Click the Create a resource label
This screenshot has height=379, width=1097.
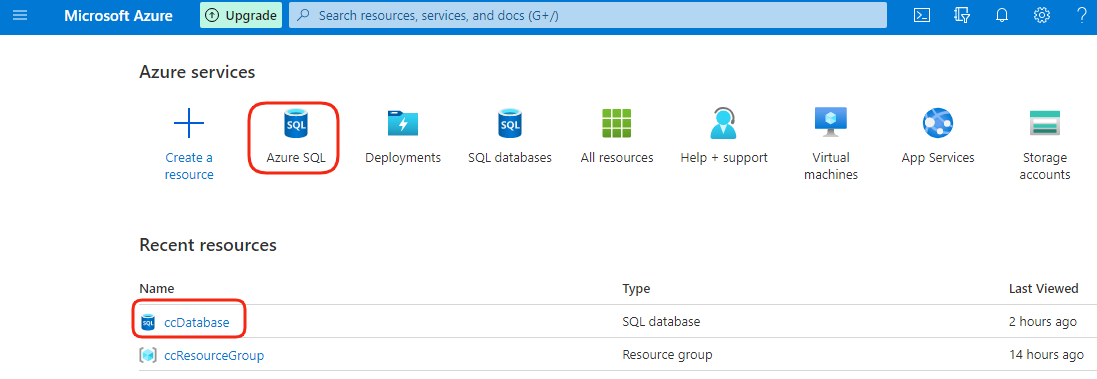pos(189,166)
